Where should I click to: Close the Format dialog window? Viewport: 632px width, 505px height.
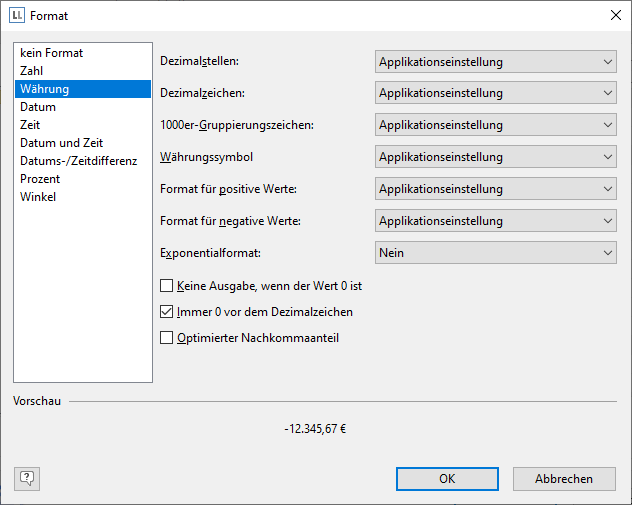[x=613, y=16]
